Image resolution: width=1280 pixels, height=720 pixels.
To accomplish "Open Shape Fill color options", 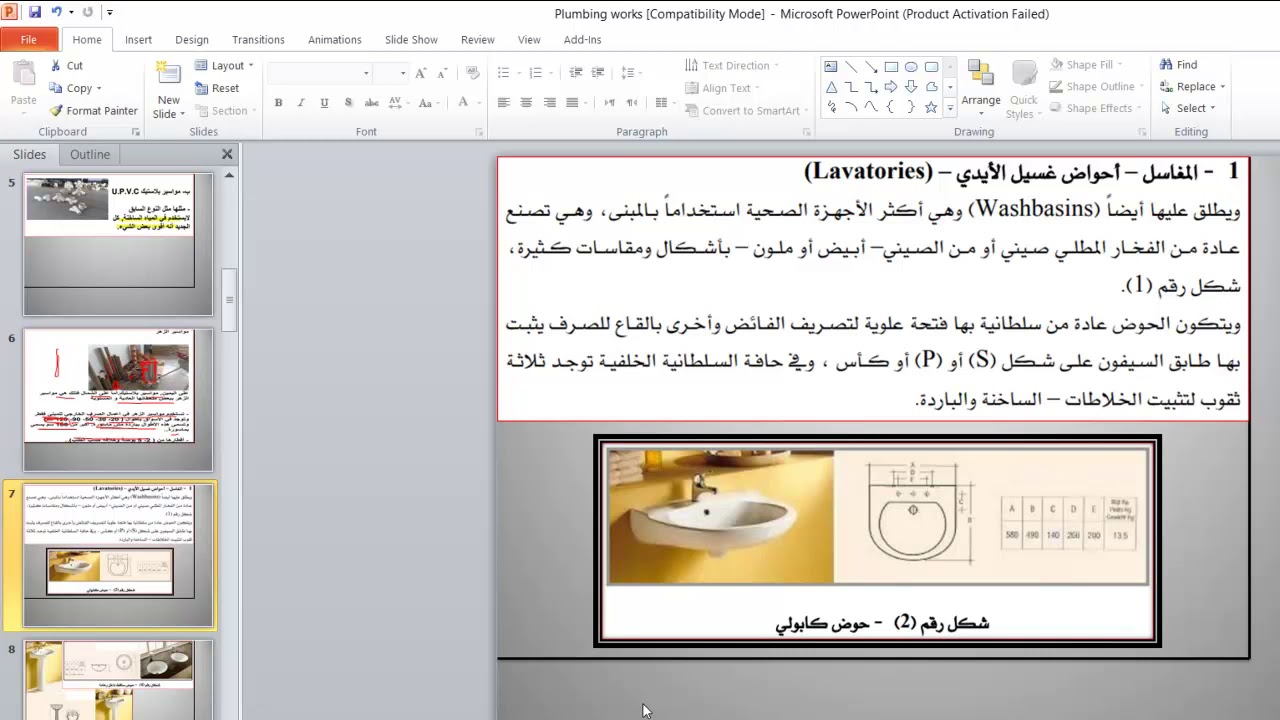I will (1086, 65).
